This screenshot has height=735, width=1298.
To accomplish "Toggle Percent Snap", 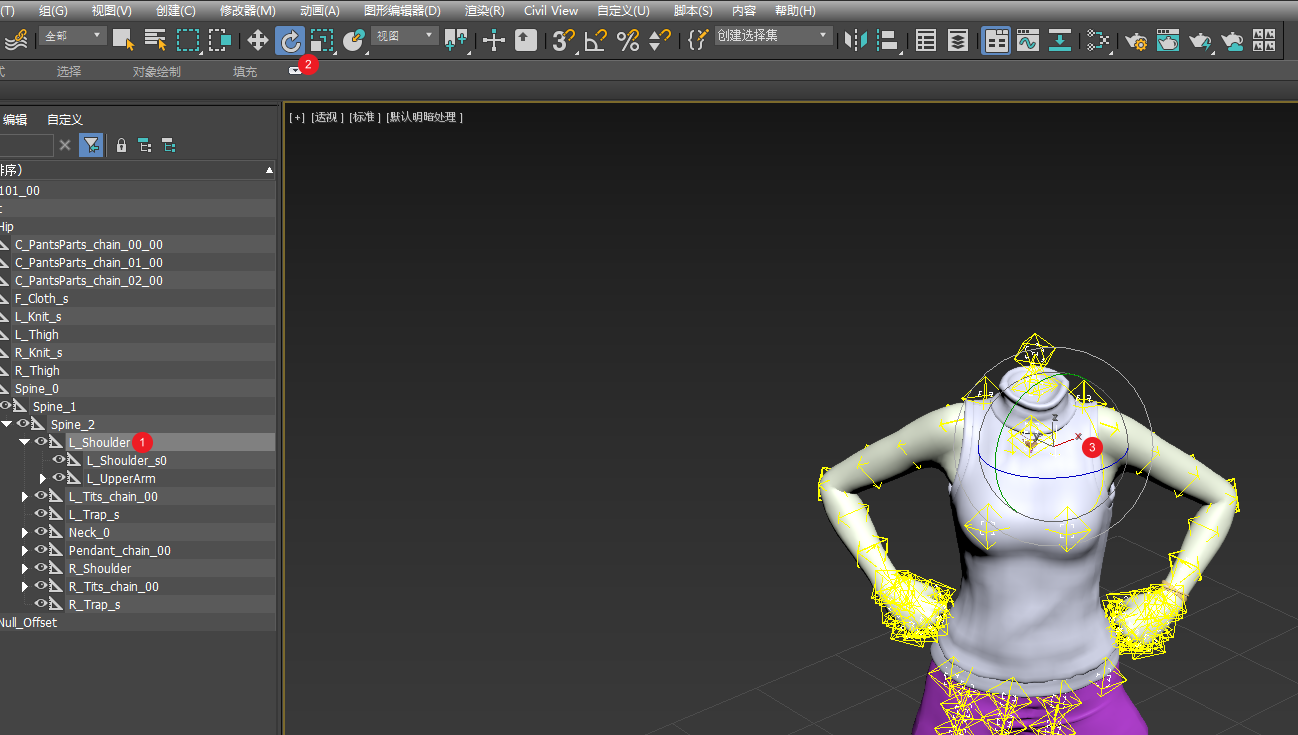I will coord(628,40).
